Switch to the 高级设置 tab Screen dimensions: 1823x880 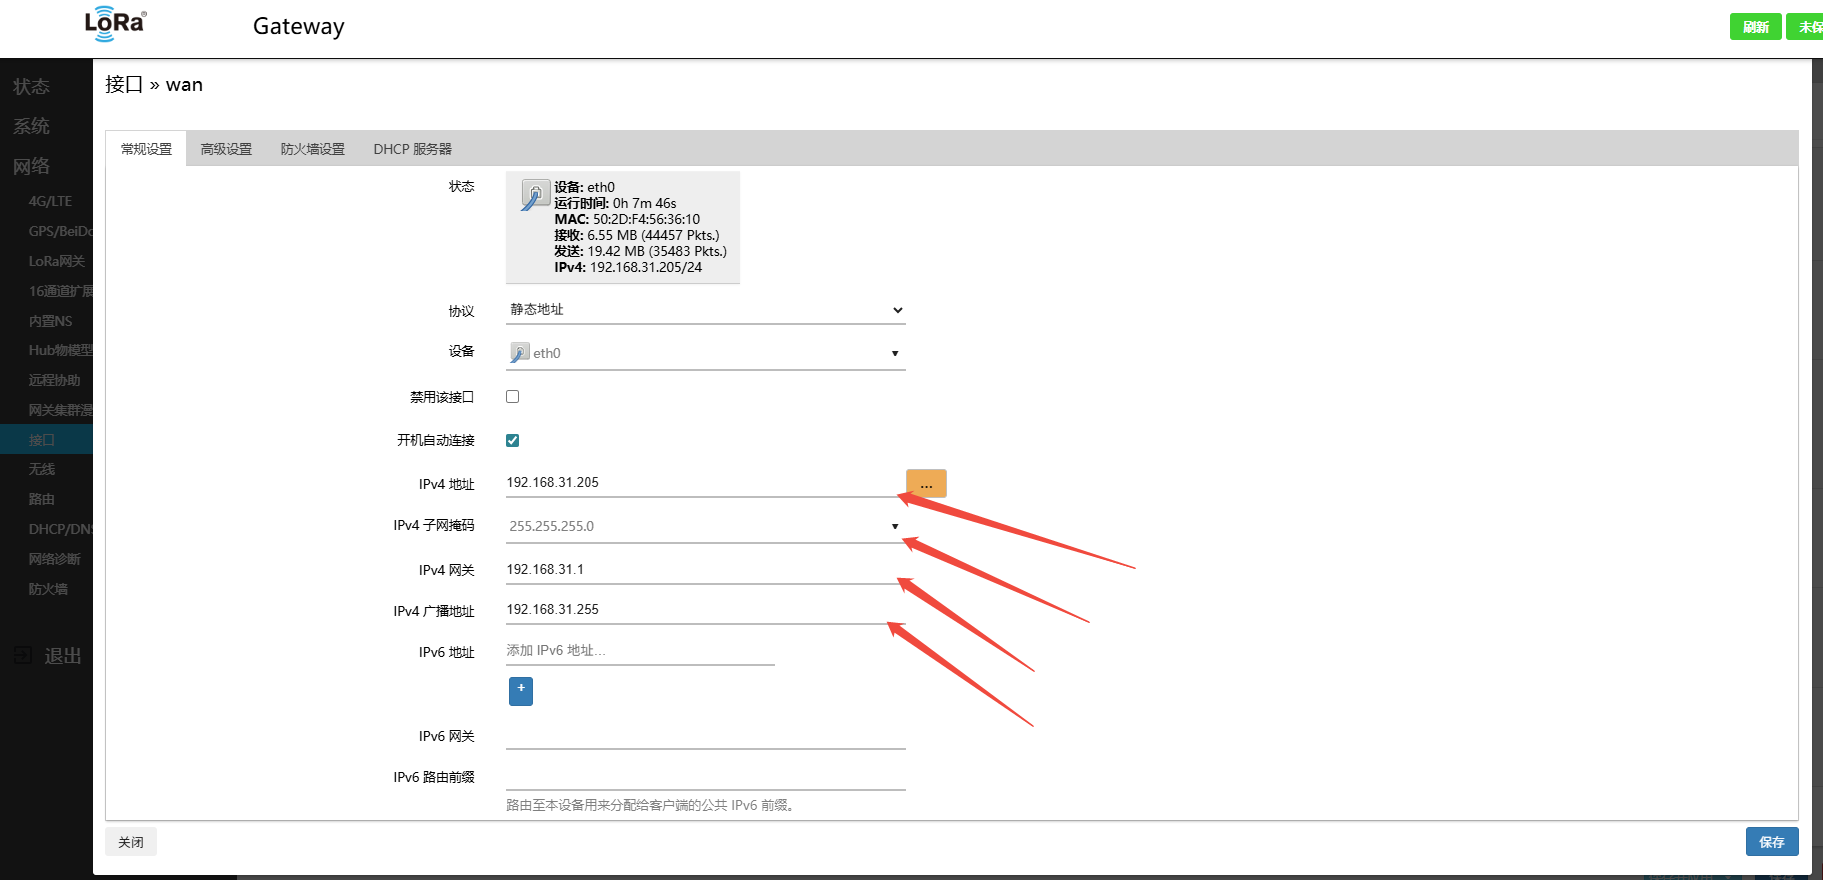tap(226, 149)
